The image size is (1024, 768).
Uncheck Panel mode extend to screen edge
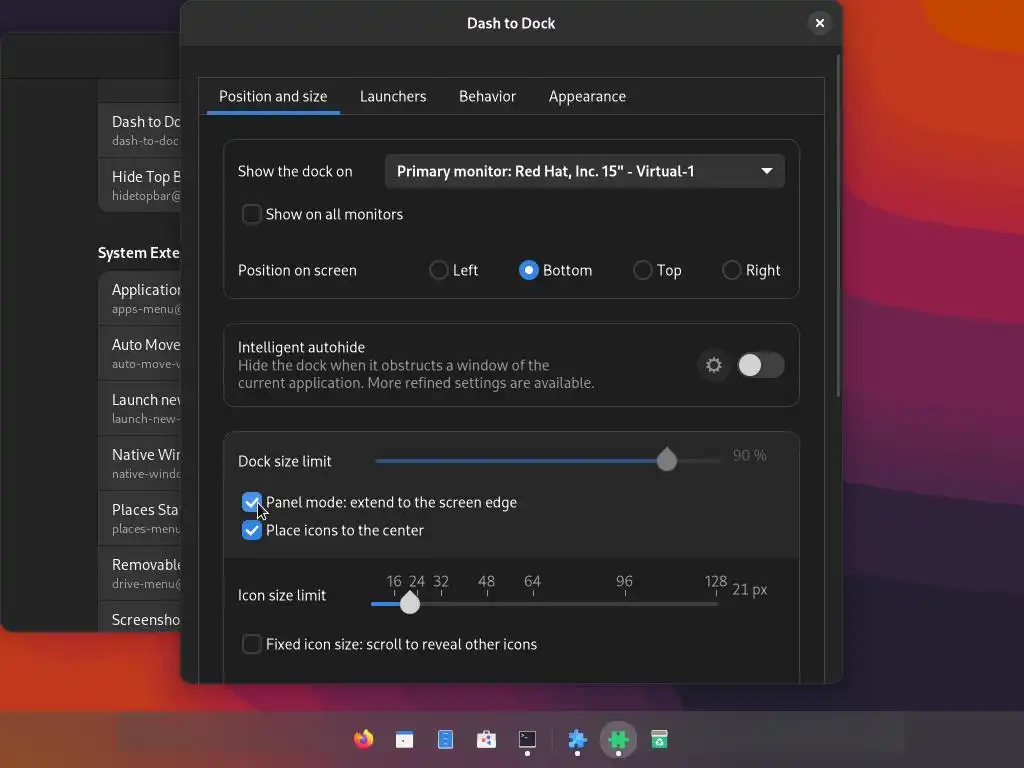[x=251, y=502]
